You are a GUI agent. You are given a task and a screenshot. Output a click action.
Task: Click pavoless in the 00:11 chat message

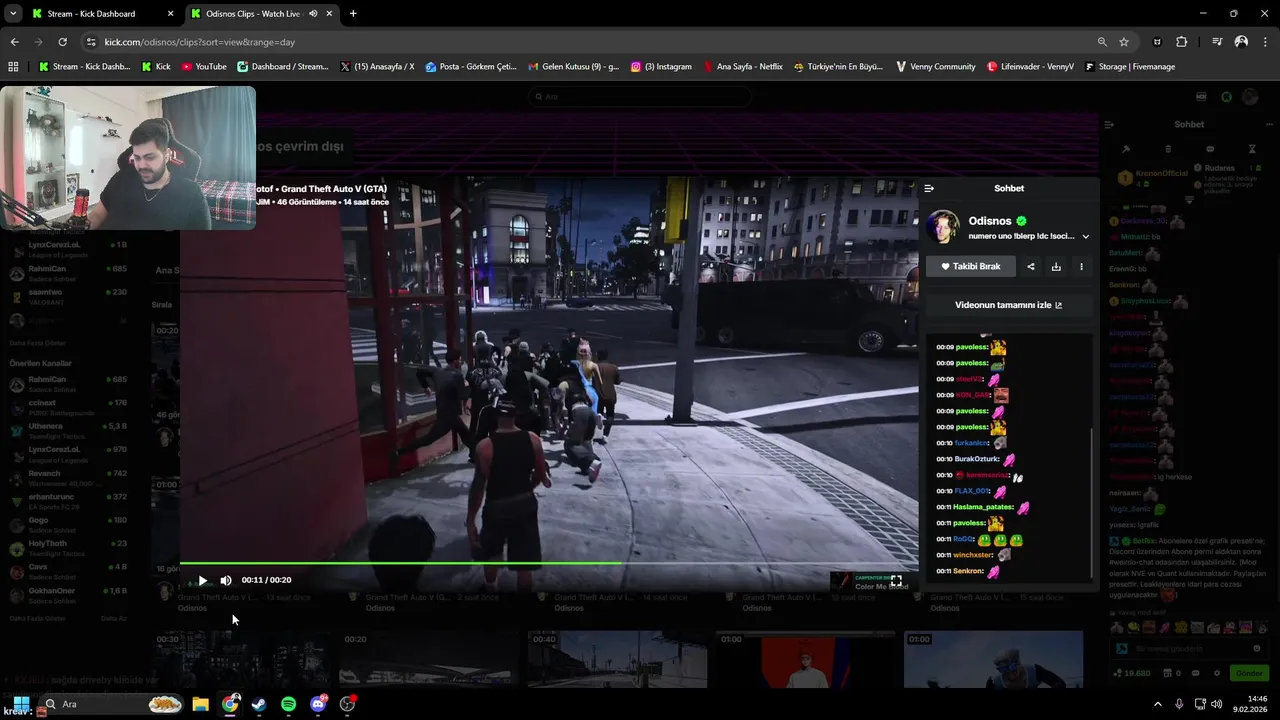tap(969, 523)
